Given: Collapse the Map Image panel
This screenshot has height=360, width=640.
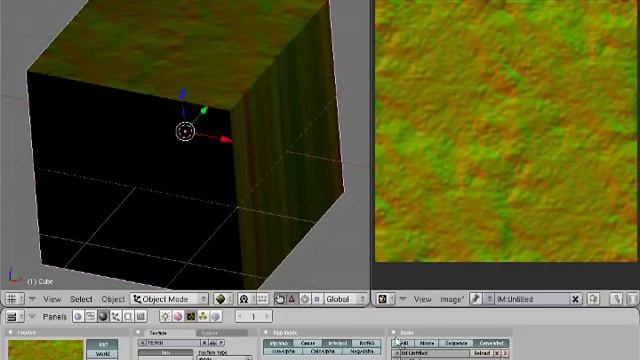Looking at the screenshot, I should (266, 333).
